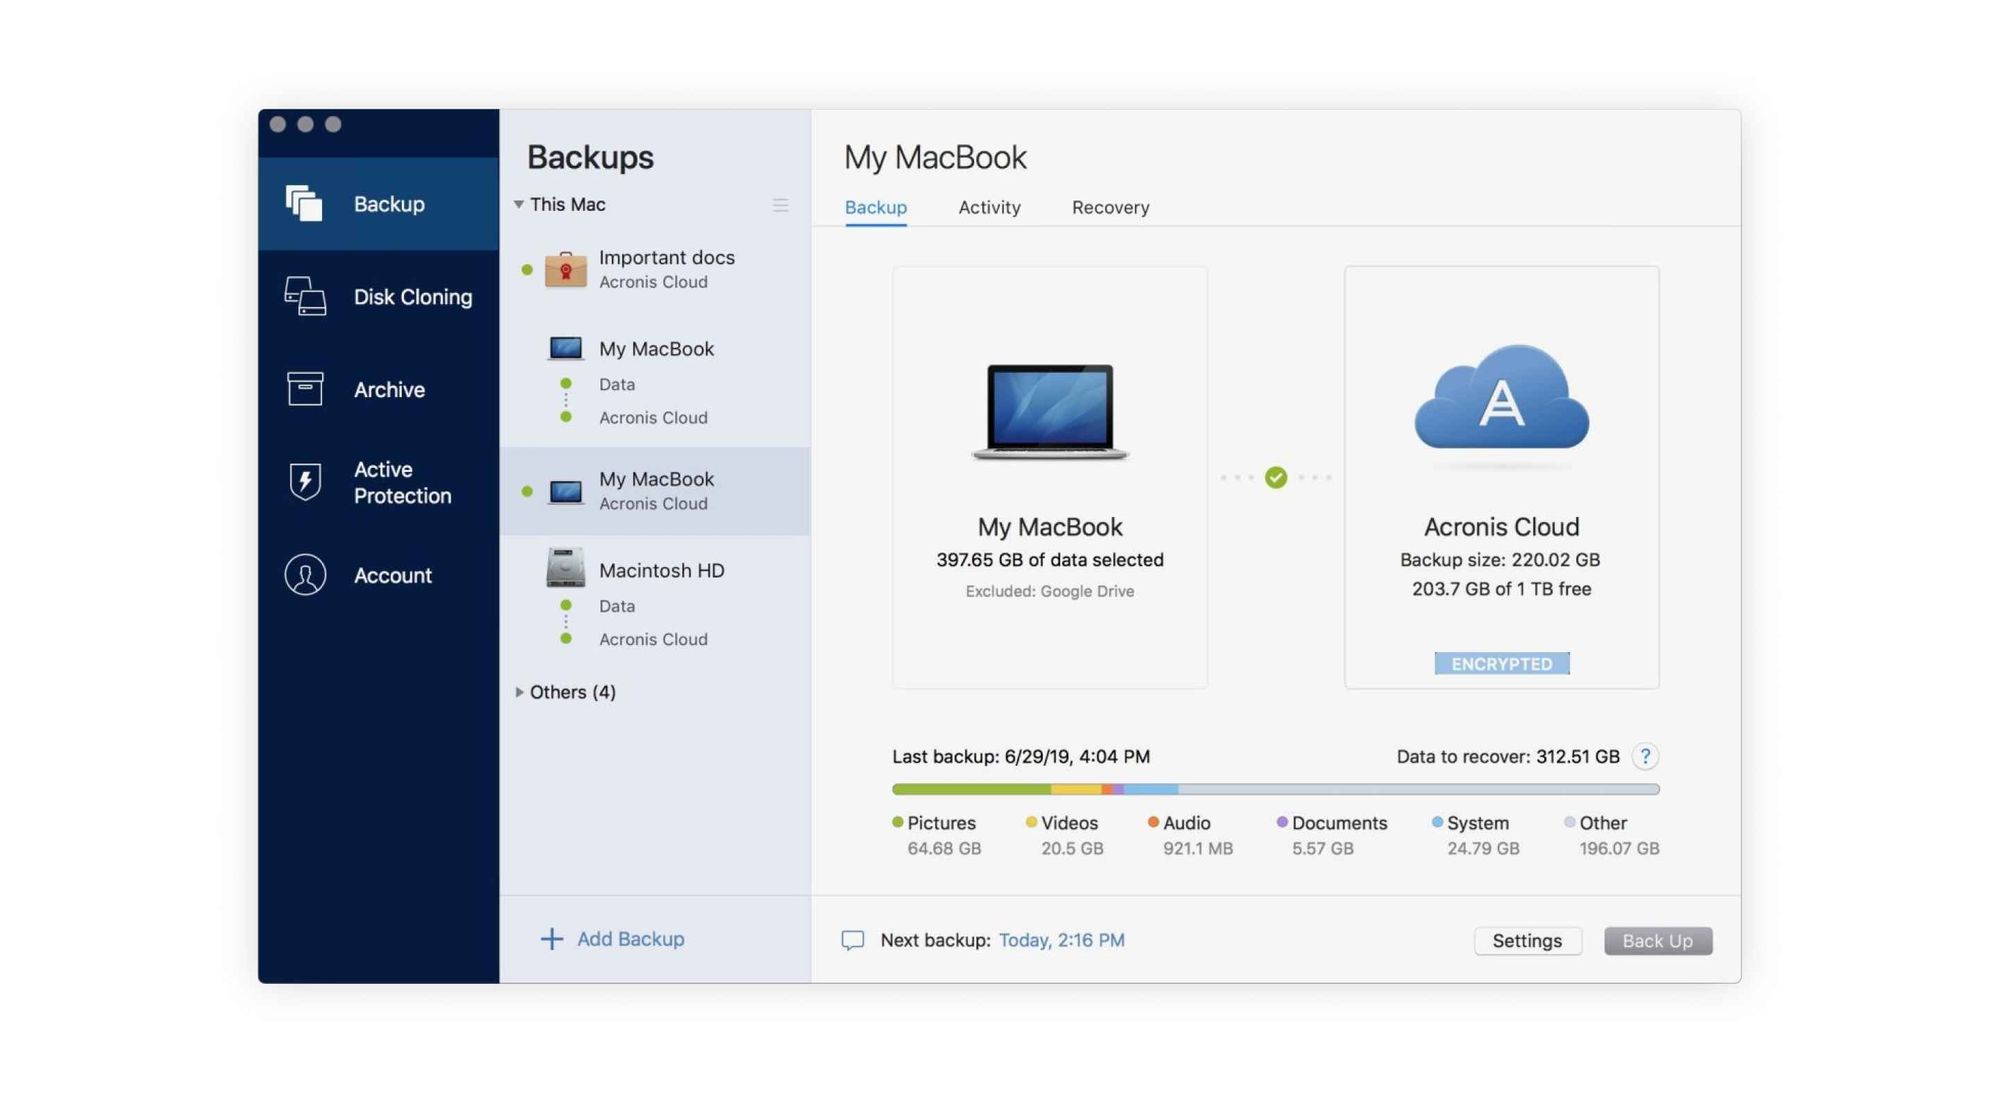Viewport: 2000px width, 1093px height.
Task: Select the Account profile icon
Action: tap(303, 573)
